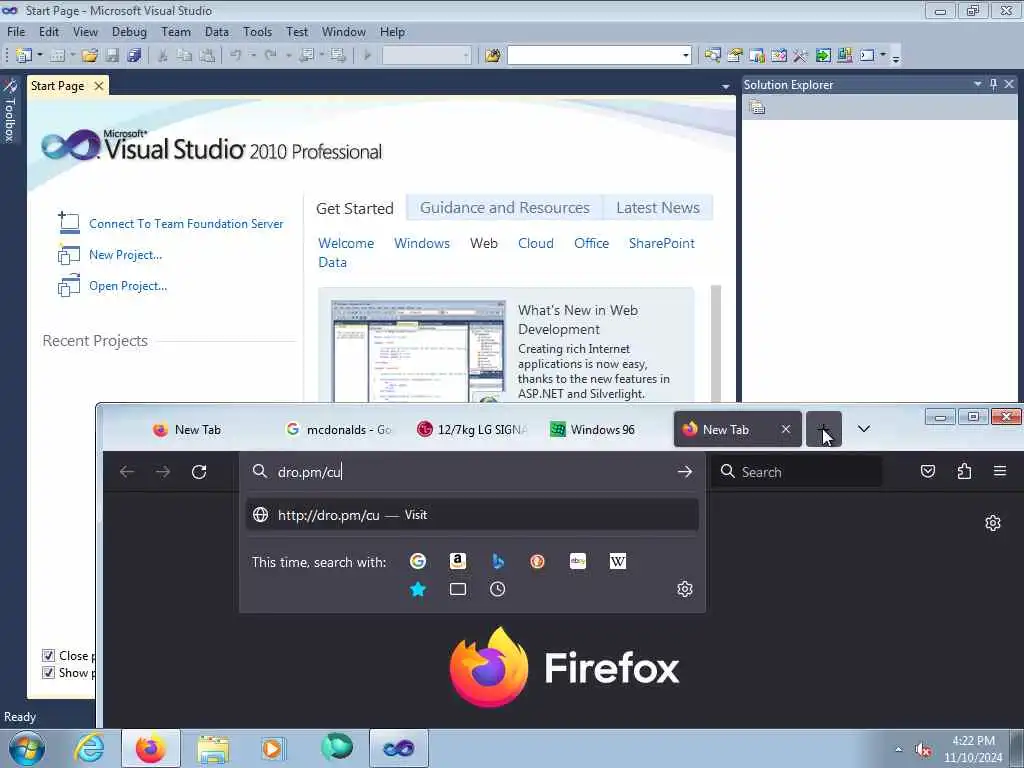Screen dimensions: 1024x768
Task: Click New Project toolbar icon in Visual Studio
Action: 24,56
